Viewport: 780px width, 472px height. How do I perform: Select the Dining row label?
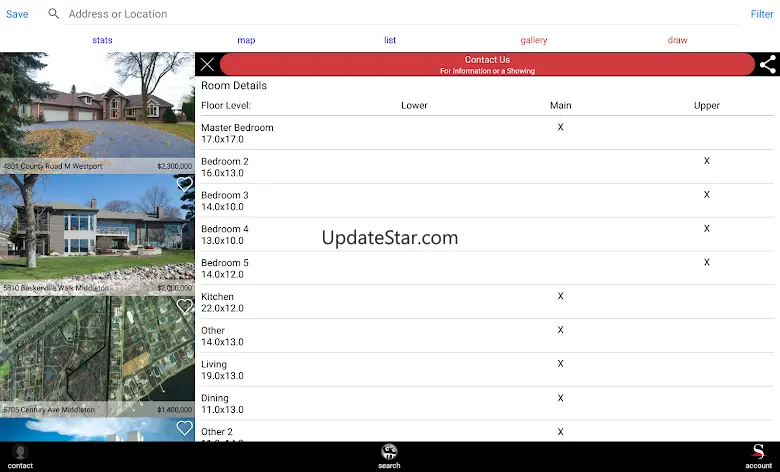click(x=215, y=398)
